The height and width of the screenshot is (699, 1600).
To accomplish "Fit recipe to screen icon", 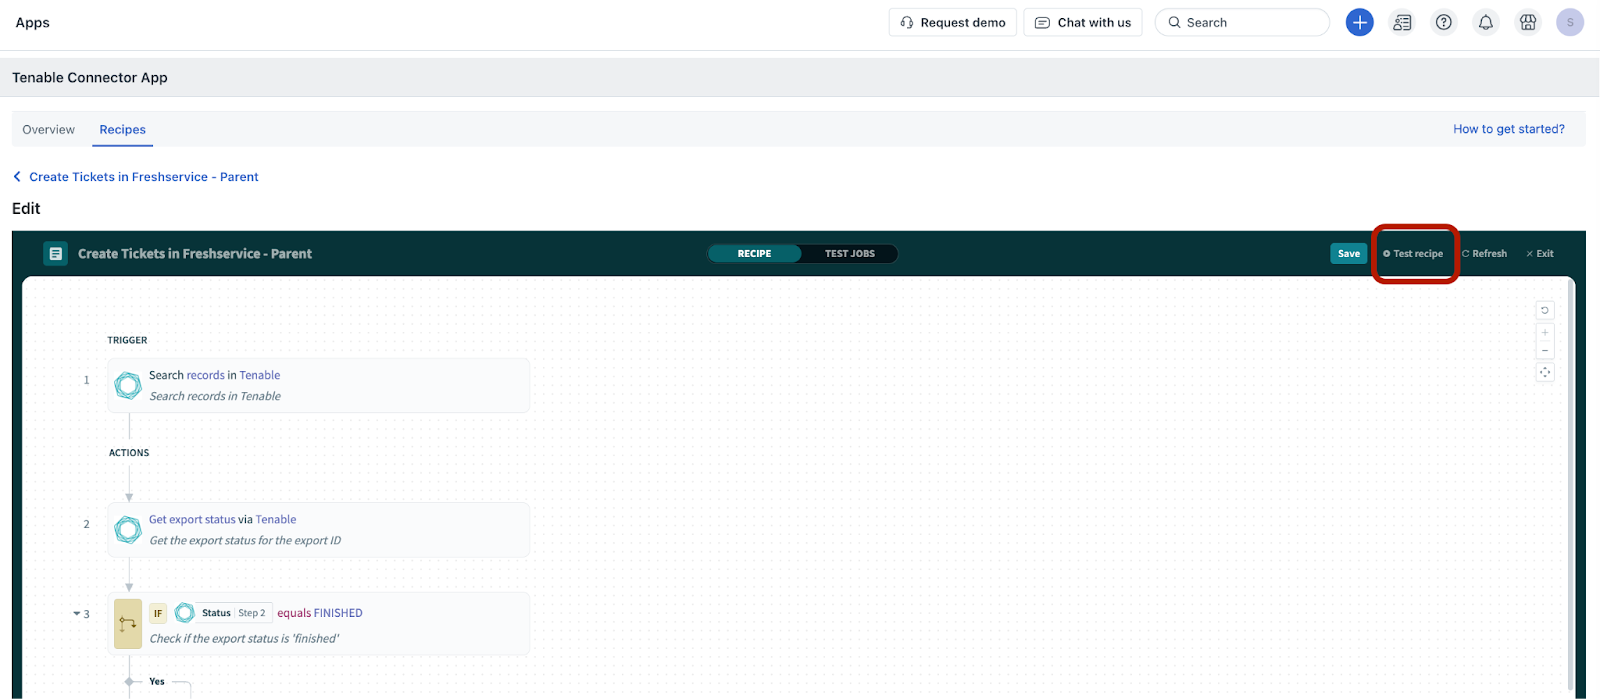I will click(x=1545, y=372).
